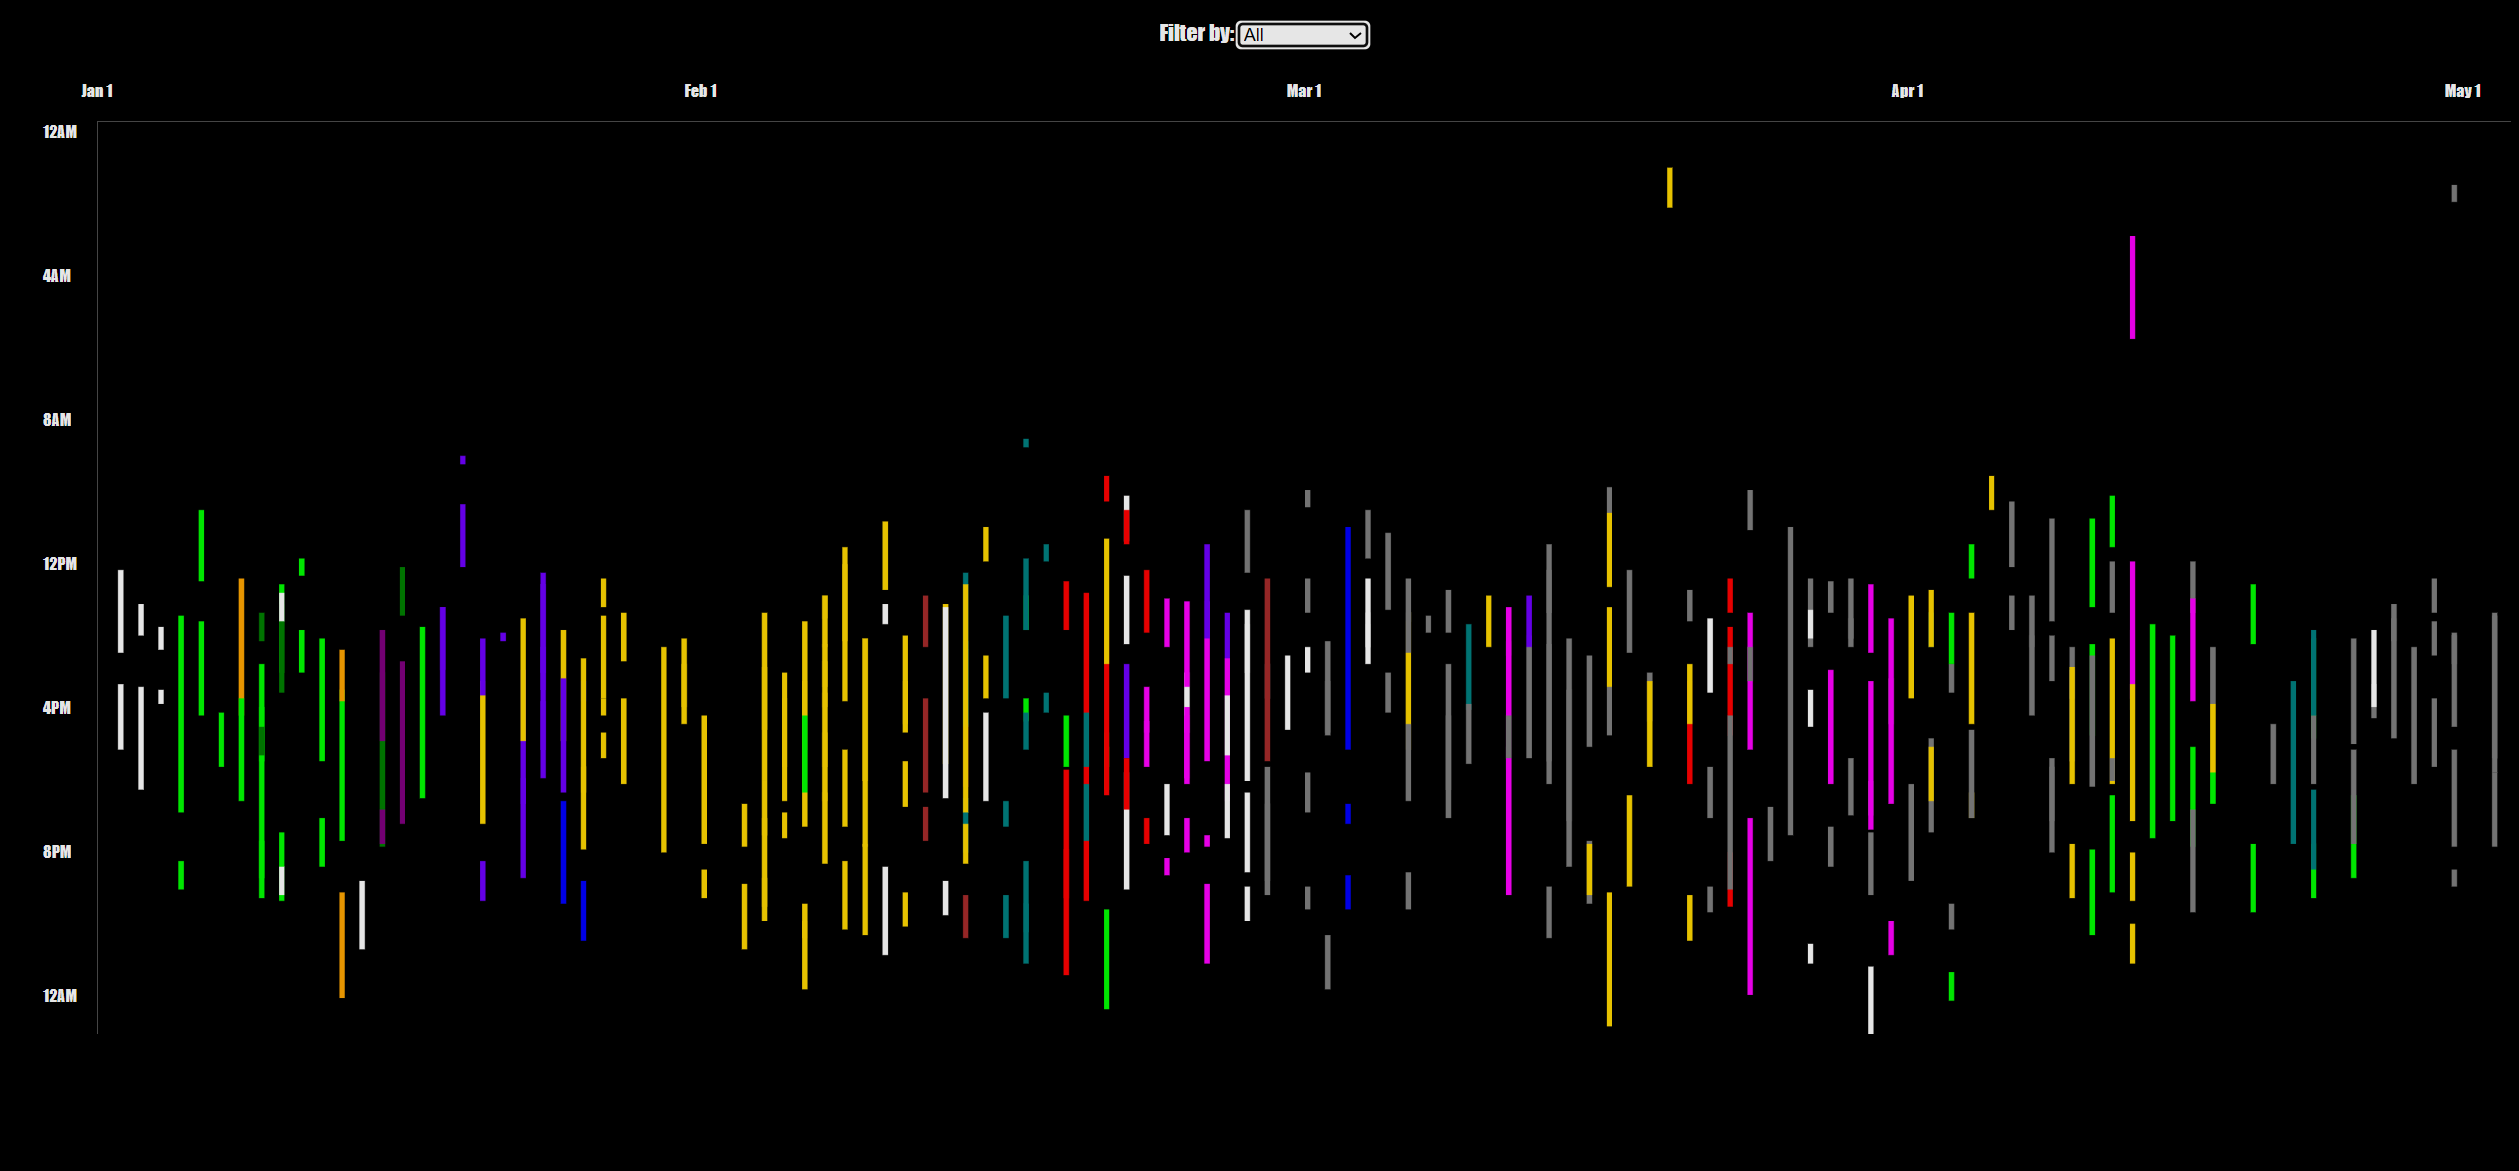
Task: Click the 12PM time axis label
Action: (60, 564)
